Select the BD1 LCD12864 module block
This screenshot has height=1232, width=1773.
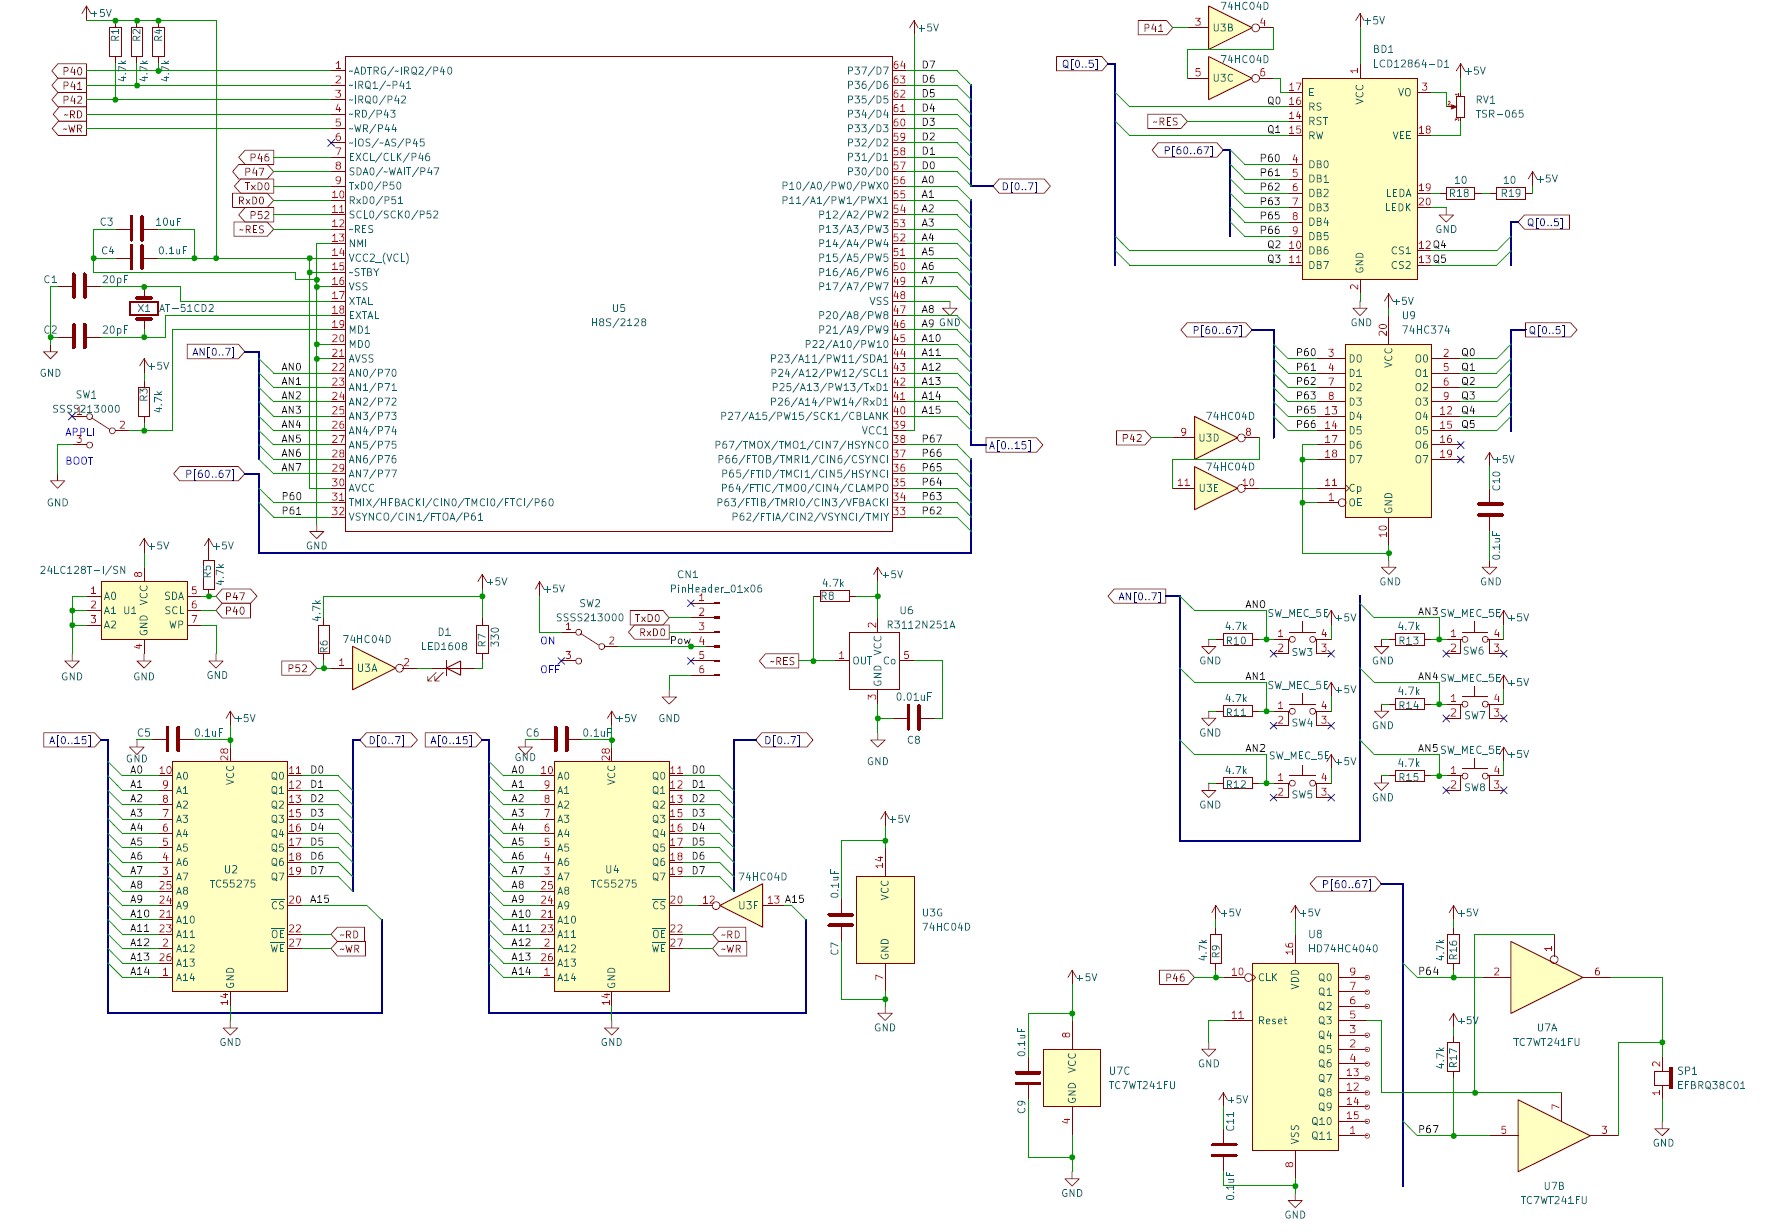1359,180
